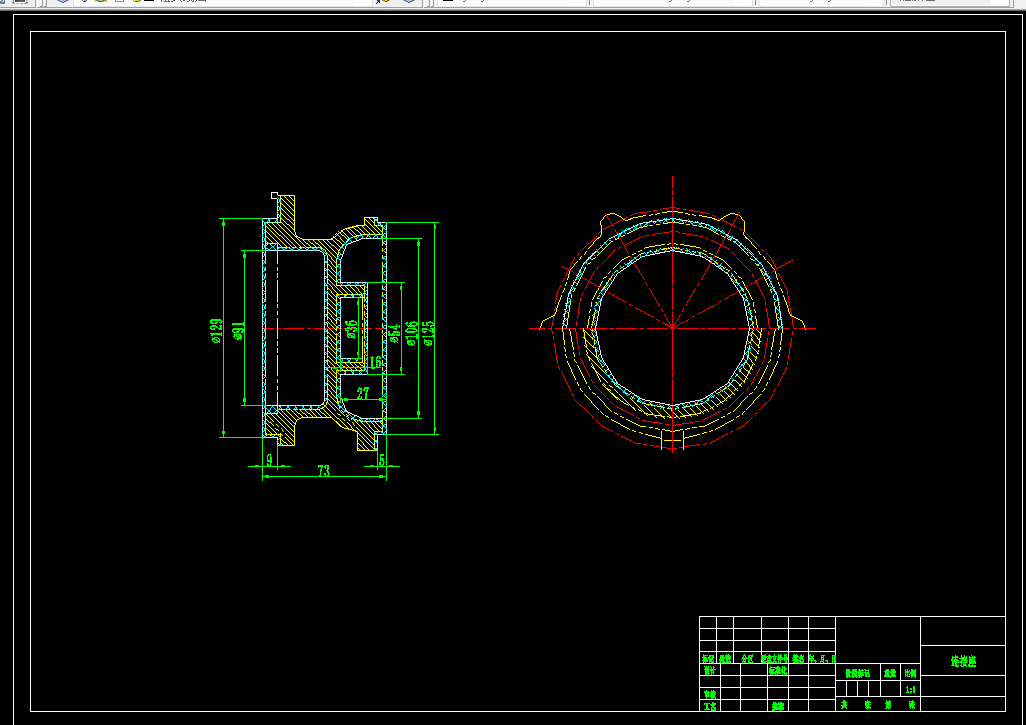Image resolution: width=1026 pixels, height=725 pixels.
Task: Select the ø129 dimension text
Action: click(216, 331)
